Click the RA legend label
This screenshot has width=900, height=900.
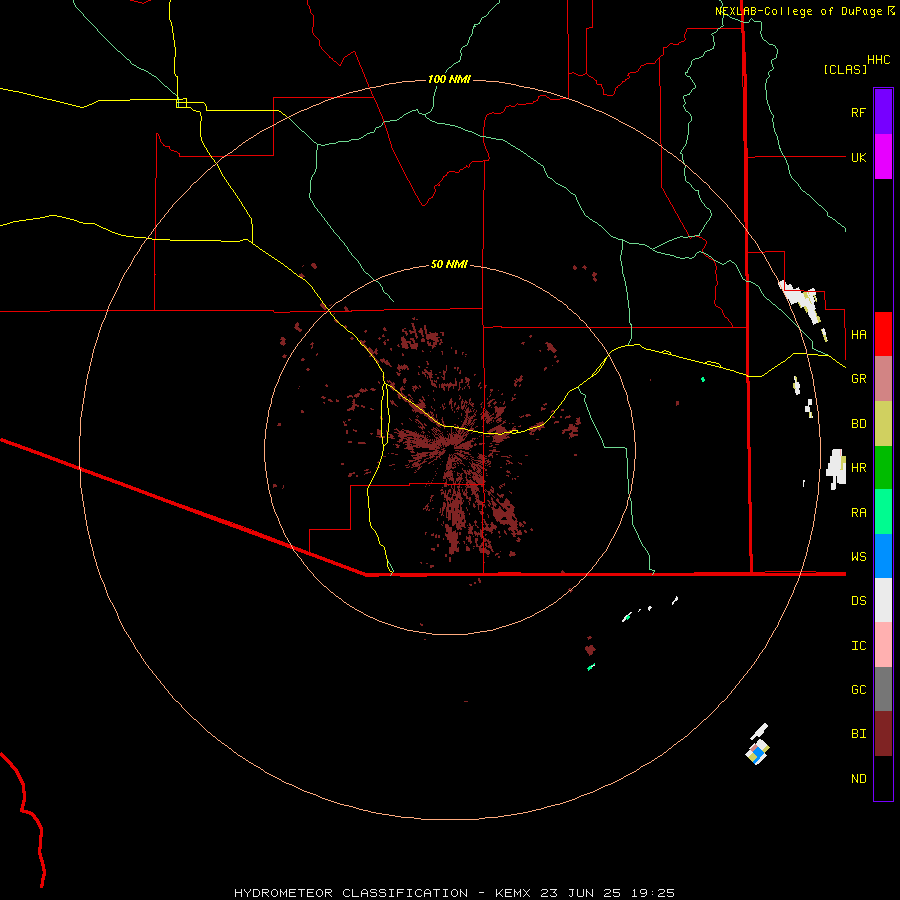click(858, 513)
